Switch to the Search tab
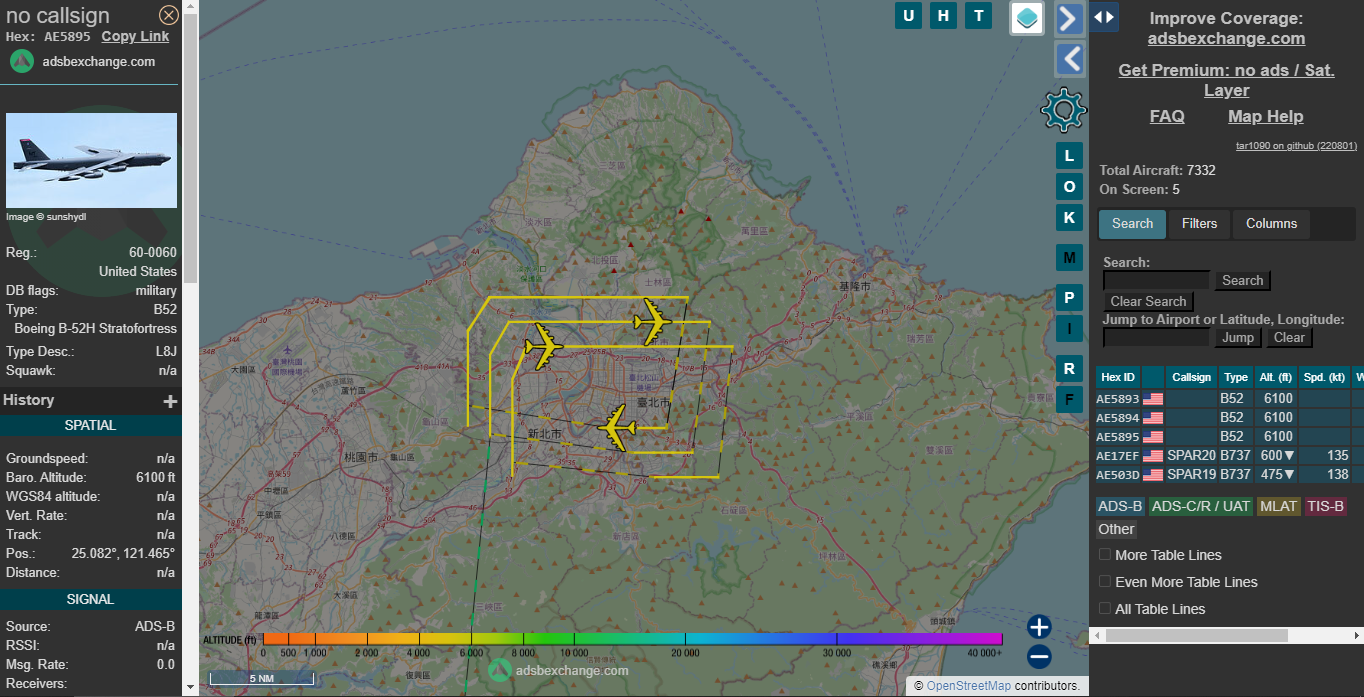The height and width of the screenshot is (697, 1364). pos(1132,223)
